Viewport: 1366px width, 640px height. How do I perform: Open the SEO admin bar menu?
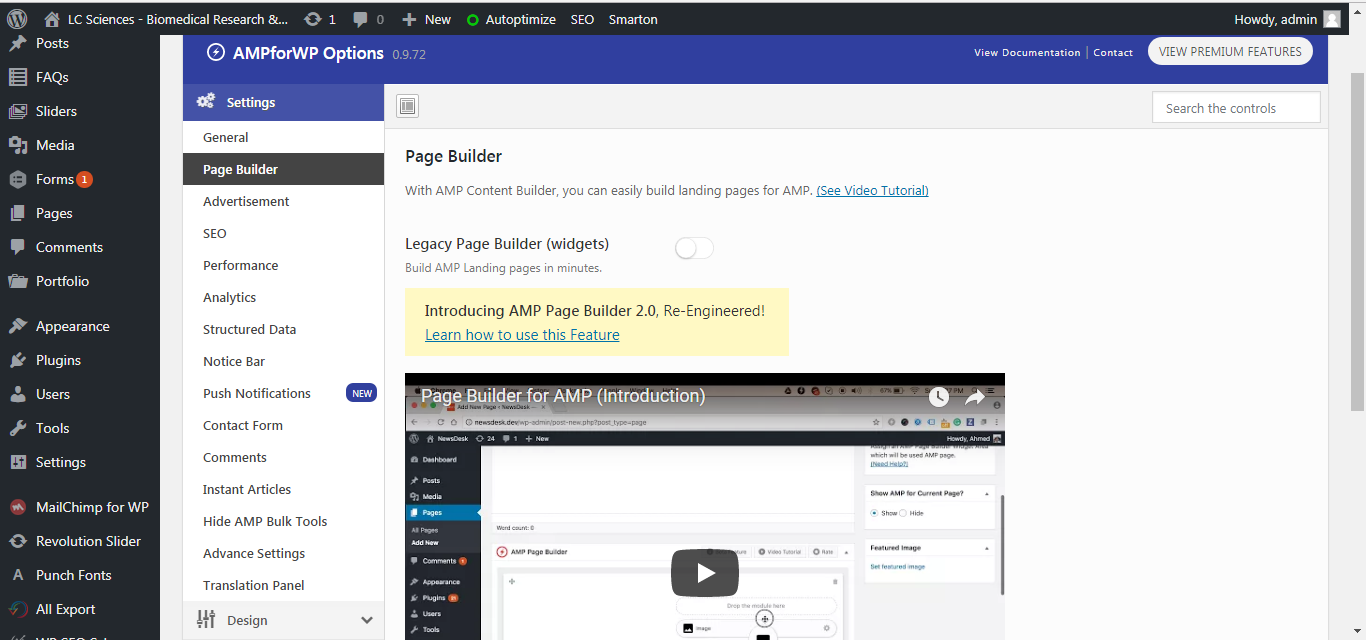[582, 19]
